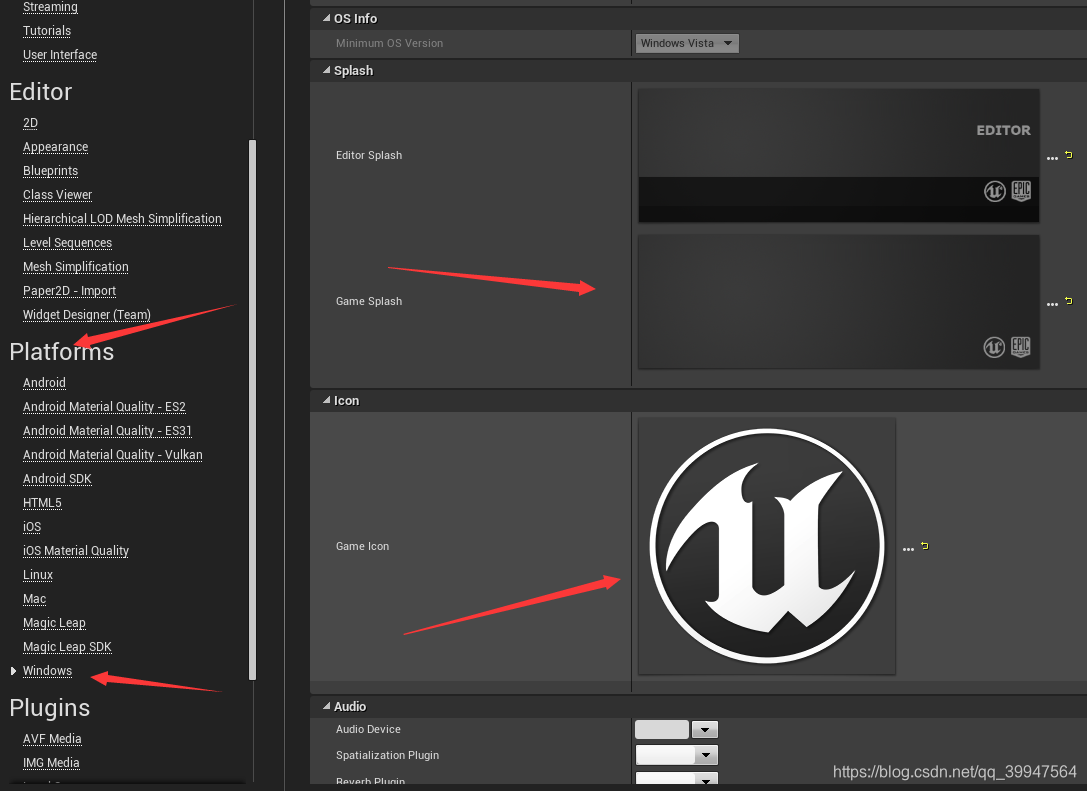Expand the Windows tree arrow
Image resolution: width=1087 pixels, height=791 pixels.
[13, 671]
